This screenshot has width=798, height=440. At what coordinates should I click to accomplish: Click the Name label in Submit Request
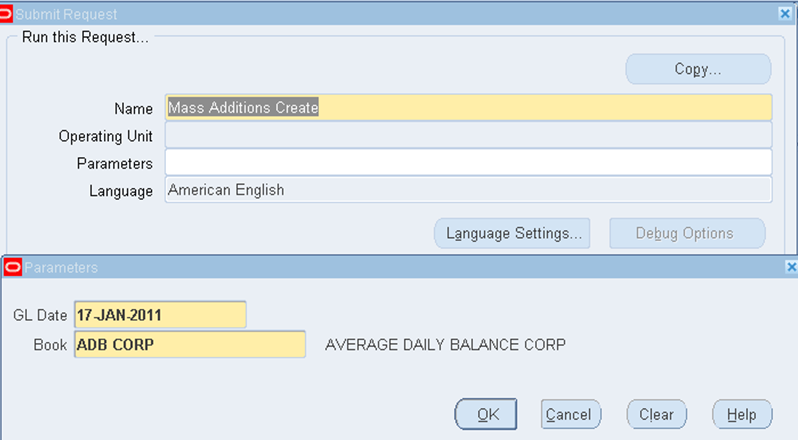click(133, 109)
